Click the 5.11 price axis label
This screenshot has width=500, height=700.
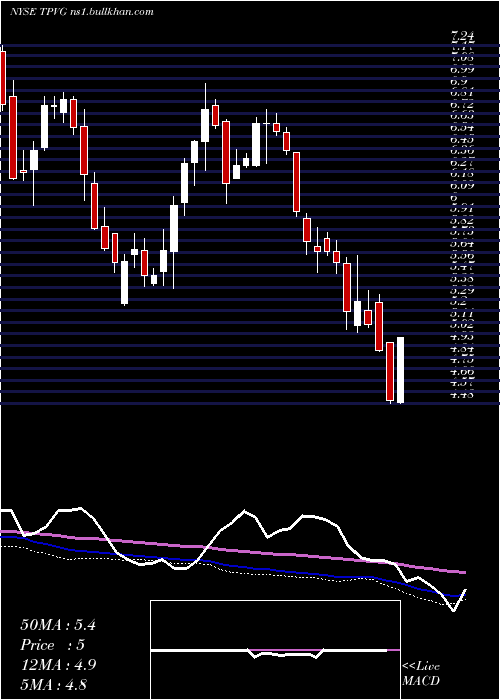pos(462,313)
